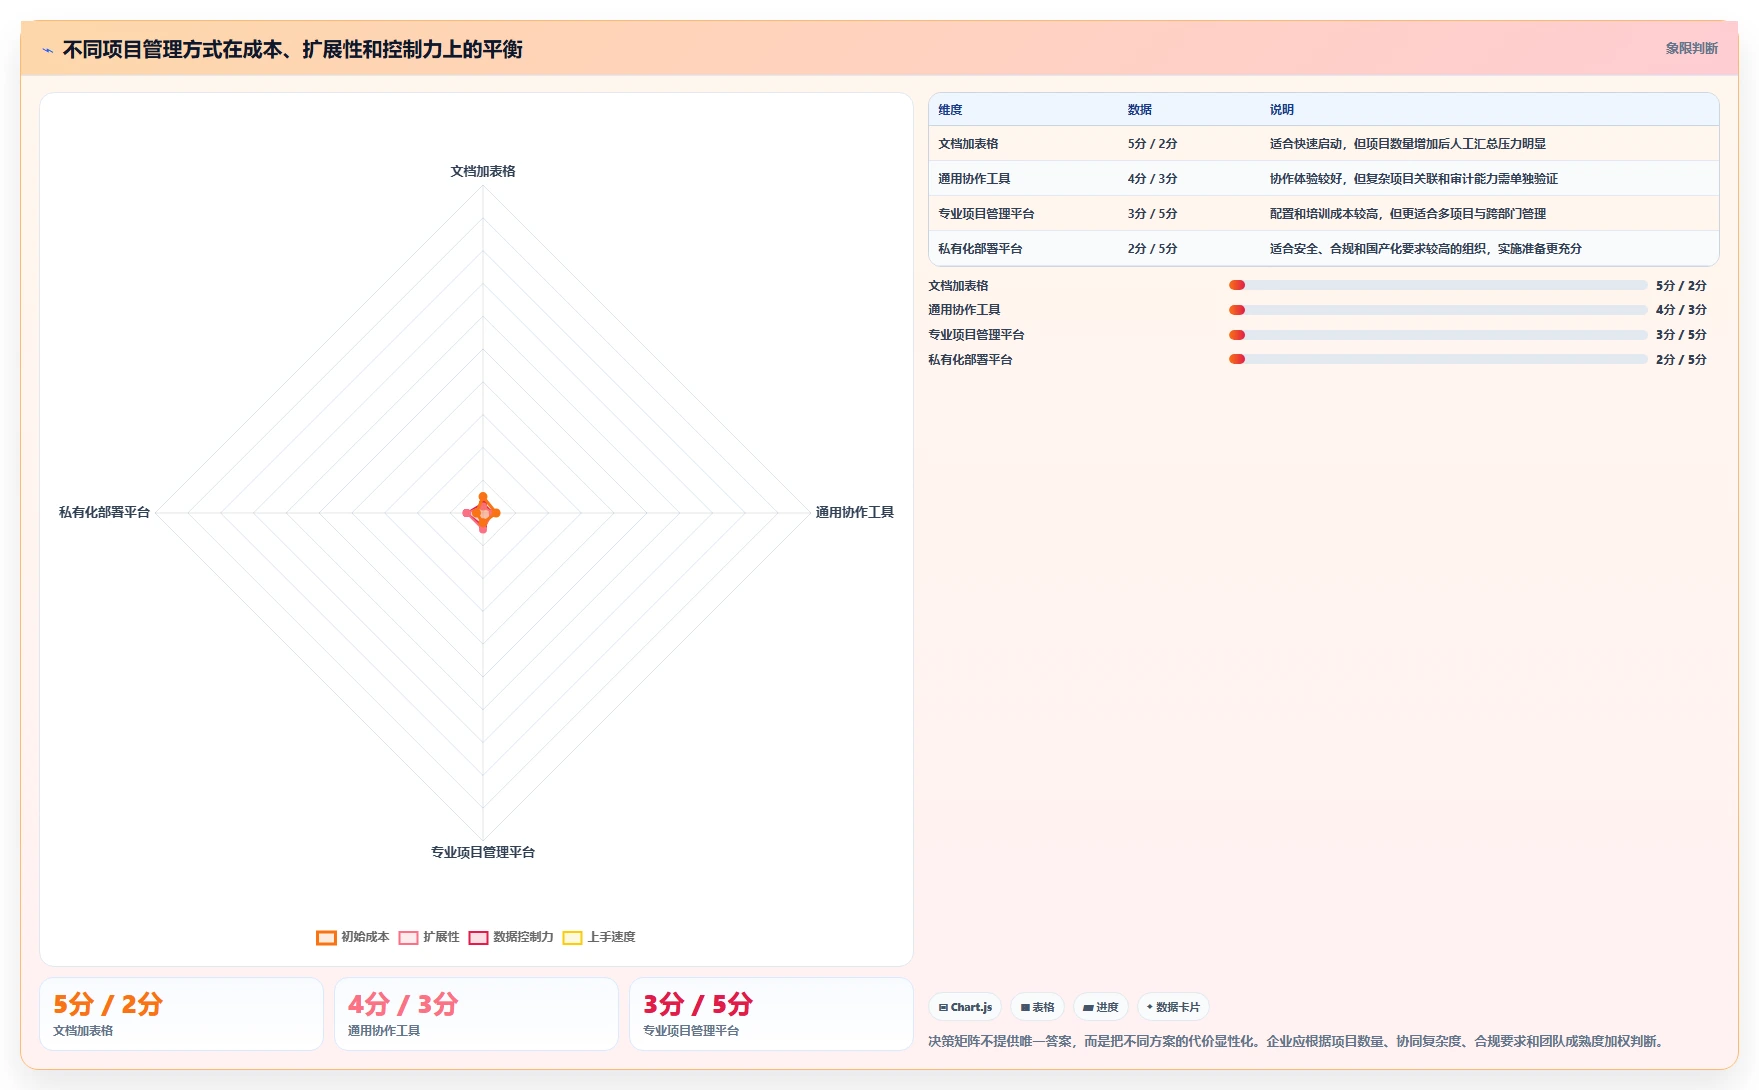
Task: Click the description starting 适合安全、合规
Action: coord(1426,249)
